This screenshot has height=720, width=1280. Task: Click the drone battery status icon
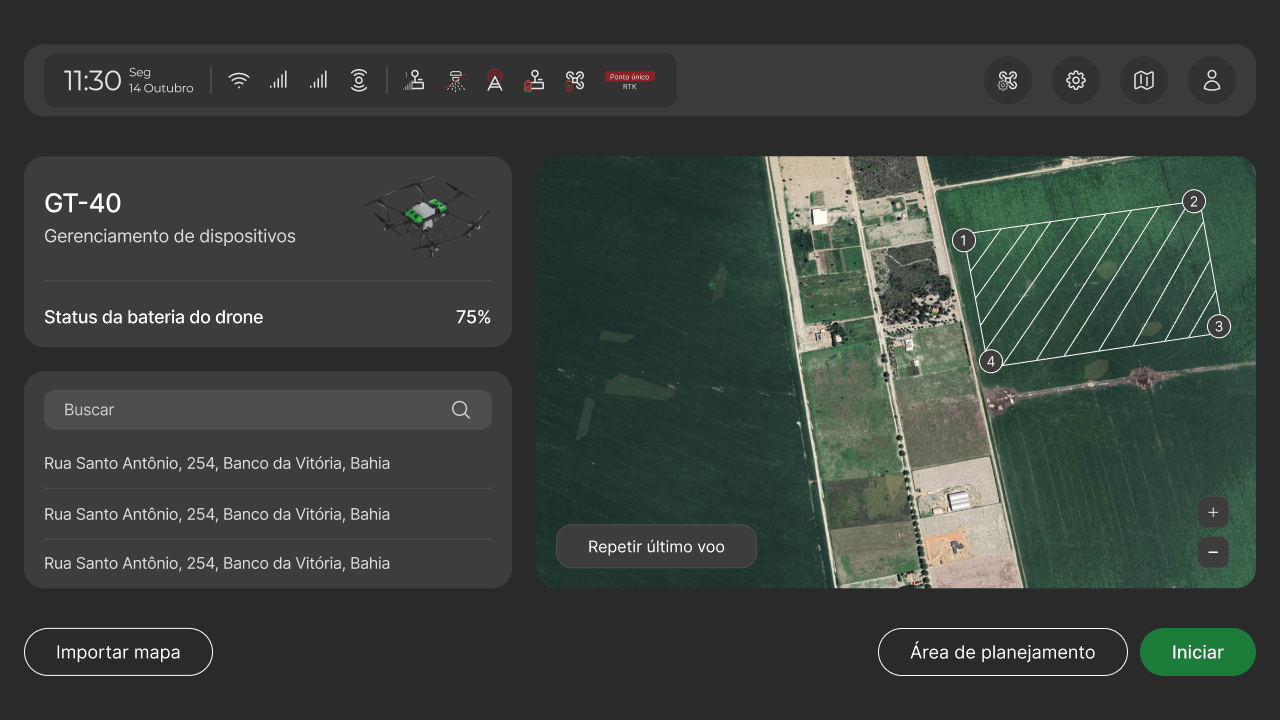(x=574, y=80)
